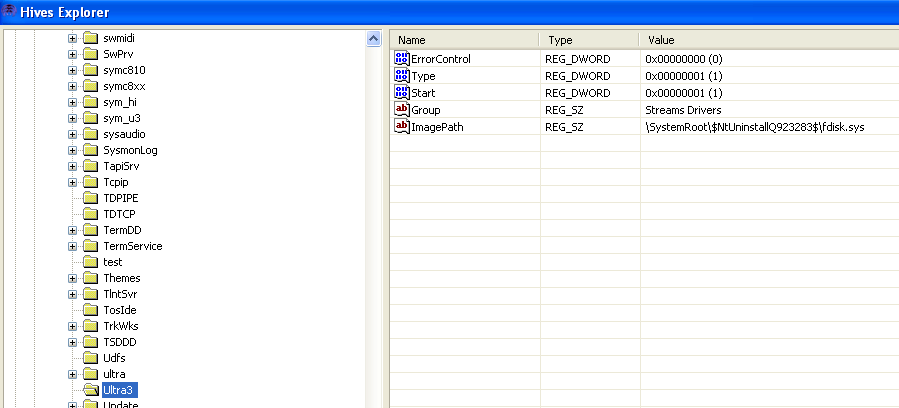Click the Start DWORD value icon

click(x=402, y=93)
